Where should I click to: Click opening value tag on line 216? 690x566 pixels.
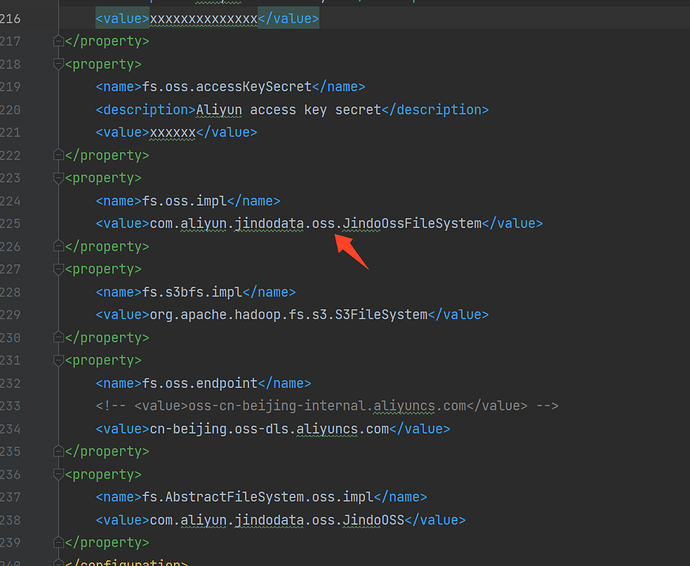(123, 19)
